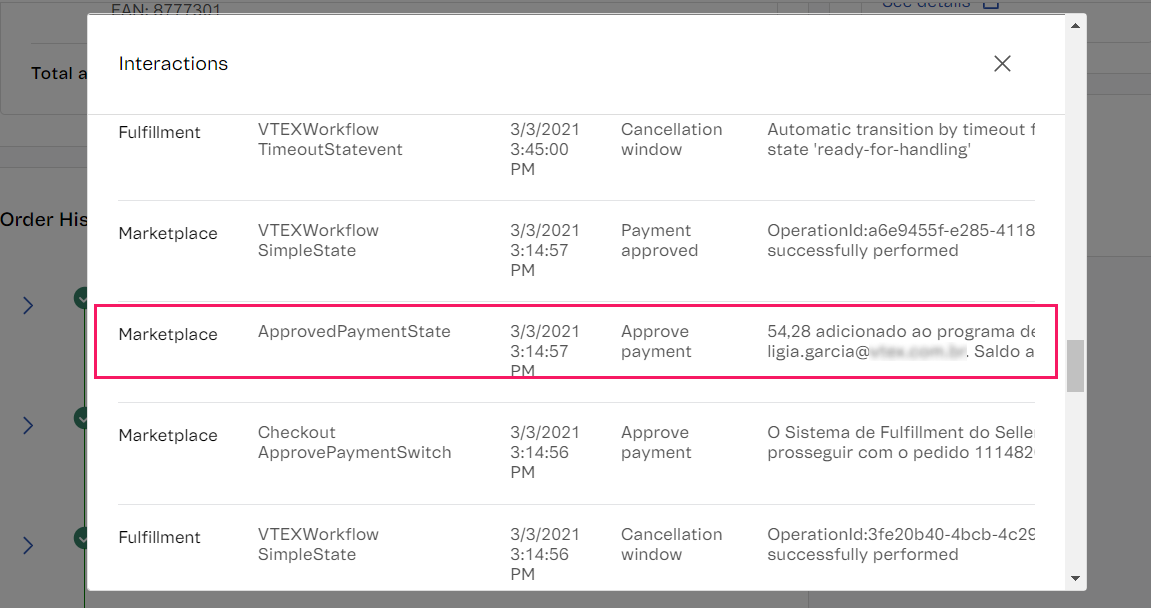Click the Interactions dialog title
Image resolution: width=1151 pixels, height=608 pixels.
(x=173, y=64)
